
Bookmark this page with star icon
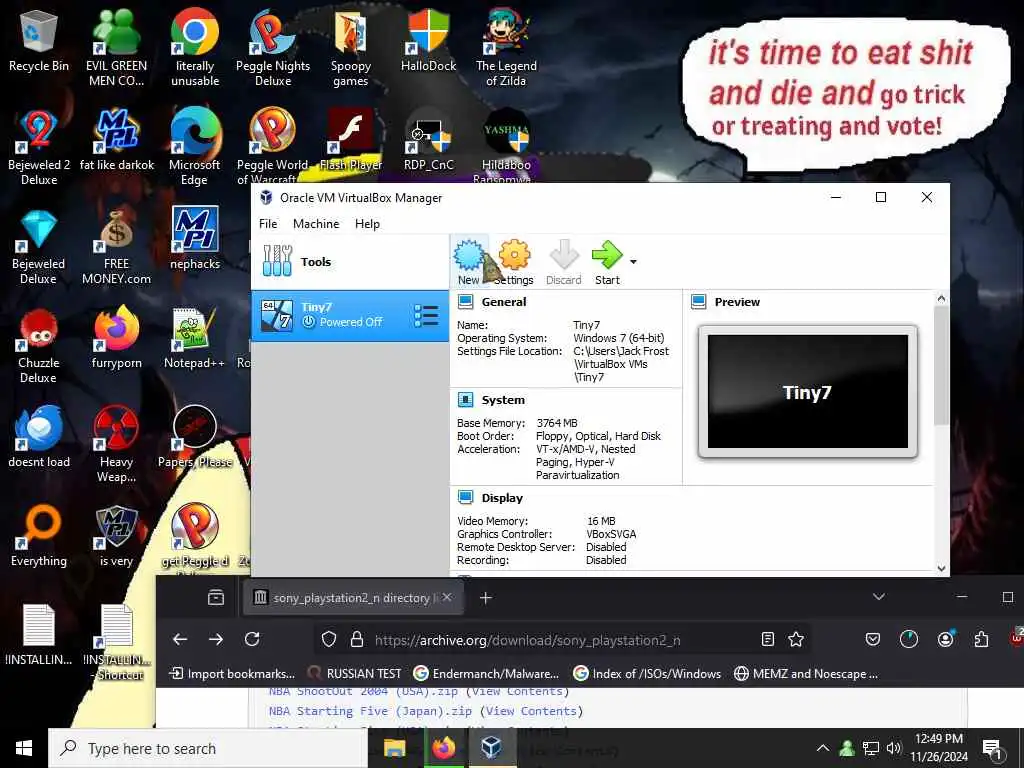[x=795, y=639]
